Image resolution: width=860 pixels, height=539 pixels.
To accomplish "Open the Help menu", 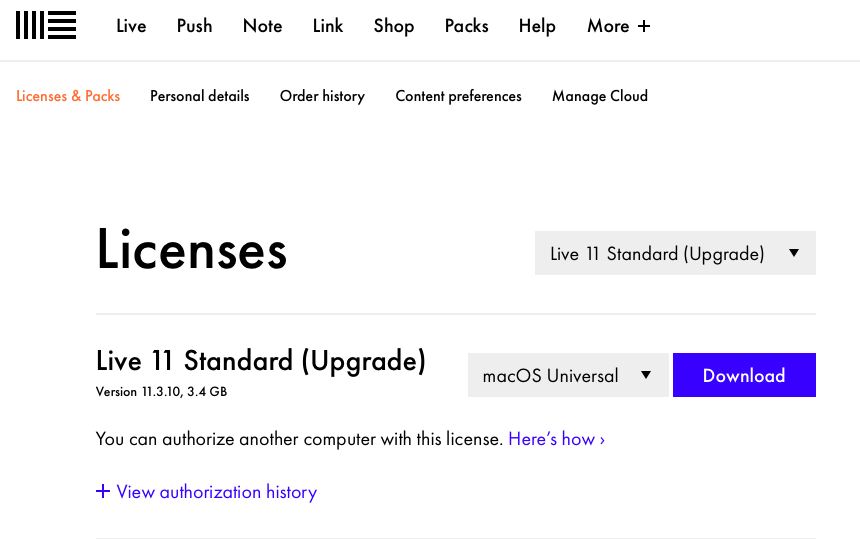I will pos(537,26).
